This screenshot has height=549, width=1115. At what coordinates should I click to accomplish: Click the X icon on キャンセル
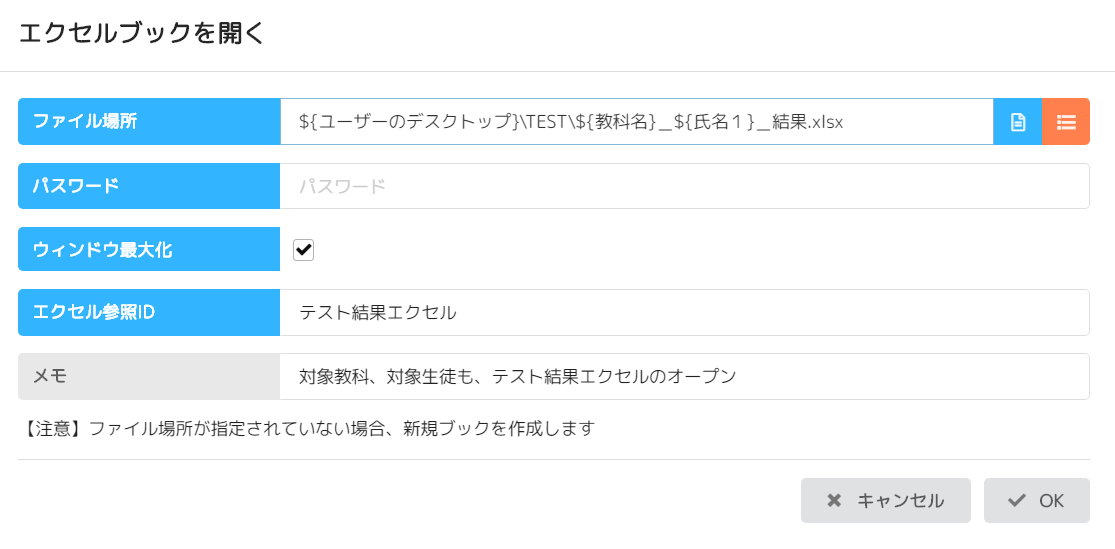point(834,501)
